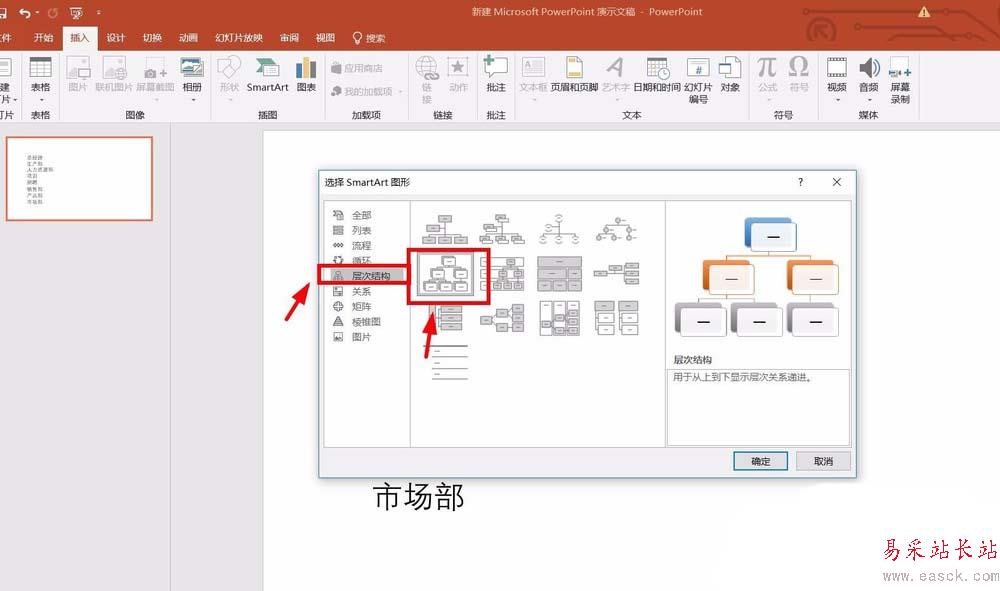1000x591 pixels.
Task: Click the 市场部 text on the slide
Action: pos(418,497)
